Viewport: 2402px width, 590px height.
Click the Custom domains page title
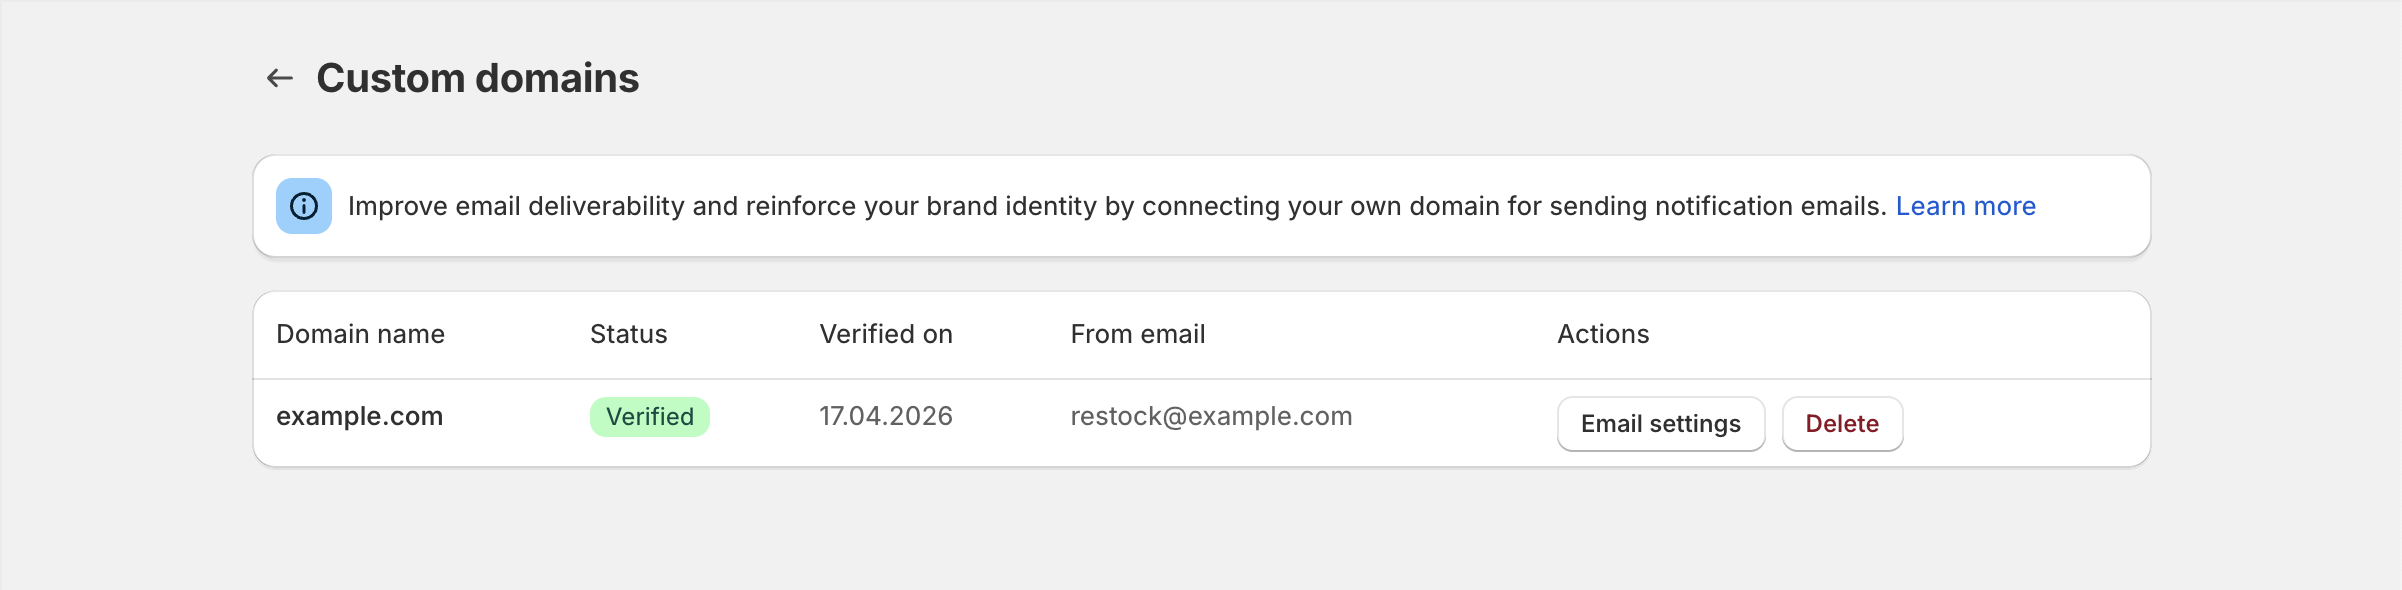[x=477, y=78]
